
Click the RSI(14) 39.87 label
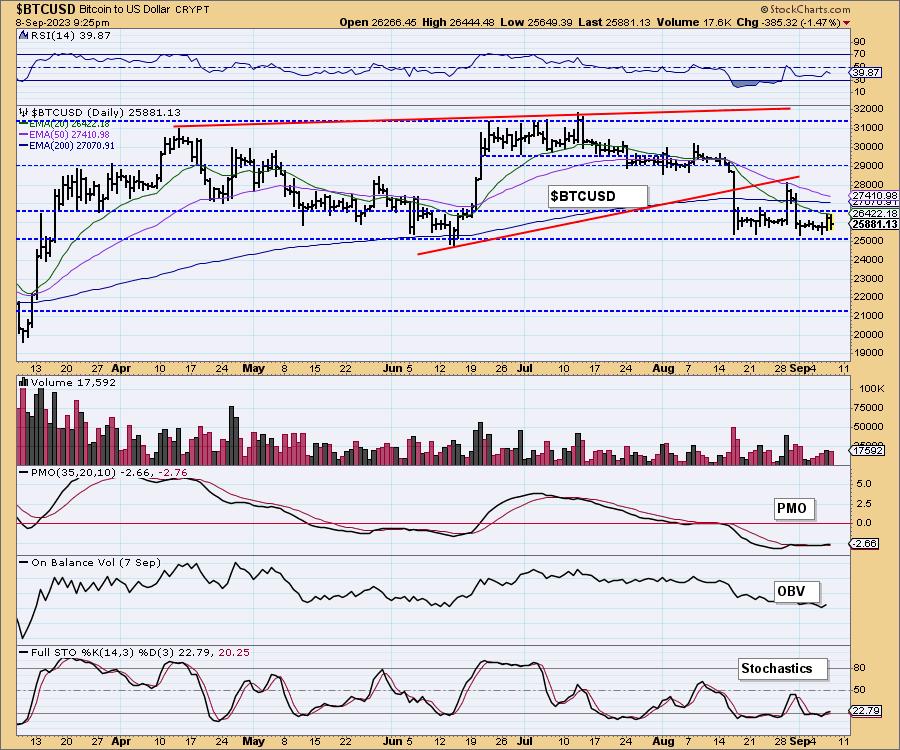point(71,35)
